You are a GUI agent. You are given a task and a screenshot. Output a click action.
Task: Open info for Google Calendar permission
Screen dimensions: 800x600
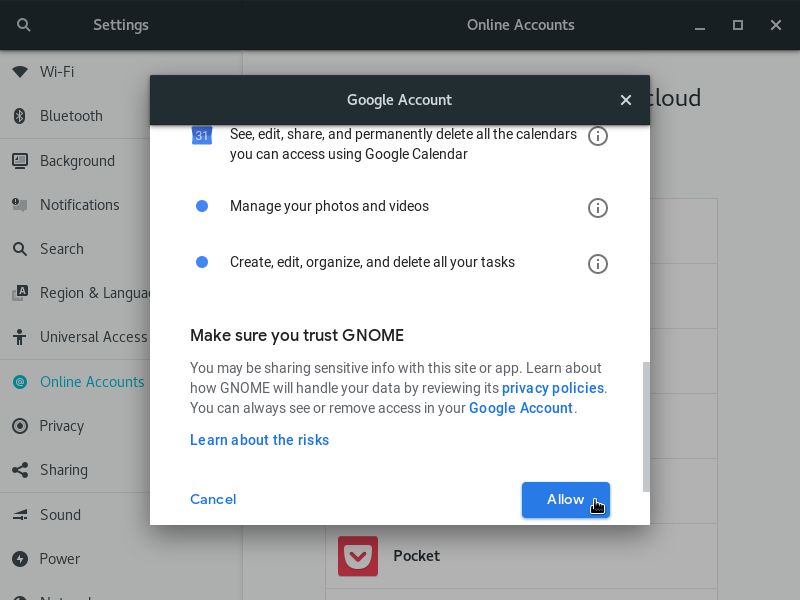(x=598, y=136)
